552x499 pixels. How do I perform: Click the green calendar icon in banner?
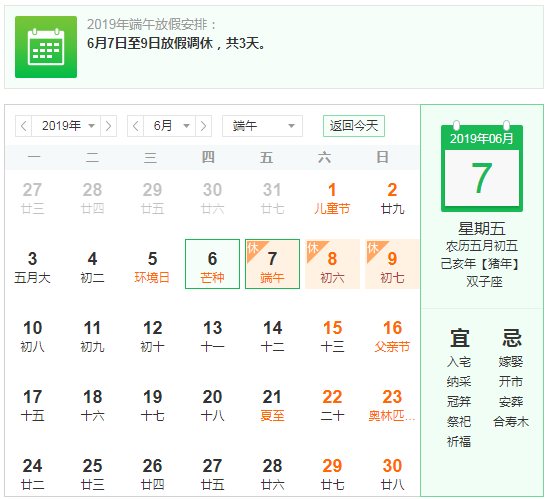(46, 47)
